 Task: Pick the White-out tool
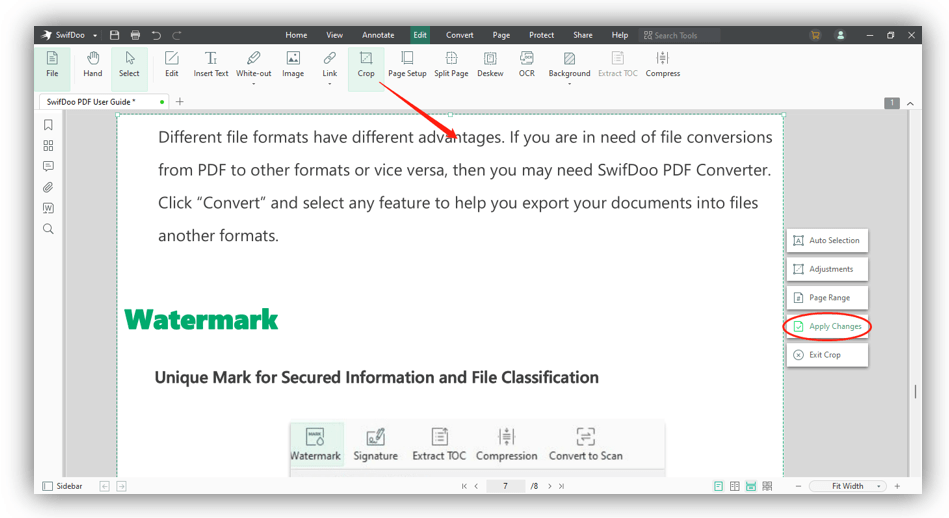coord(254,65)
